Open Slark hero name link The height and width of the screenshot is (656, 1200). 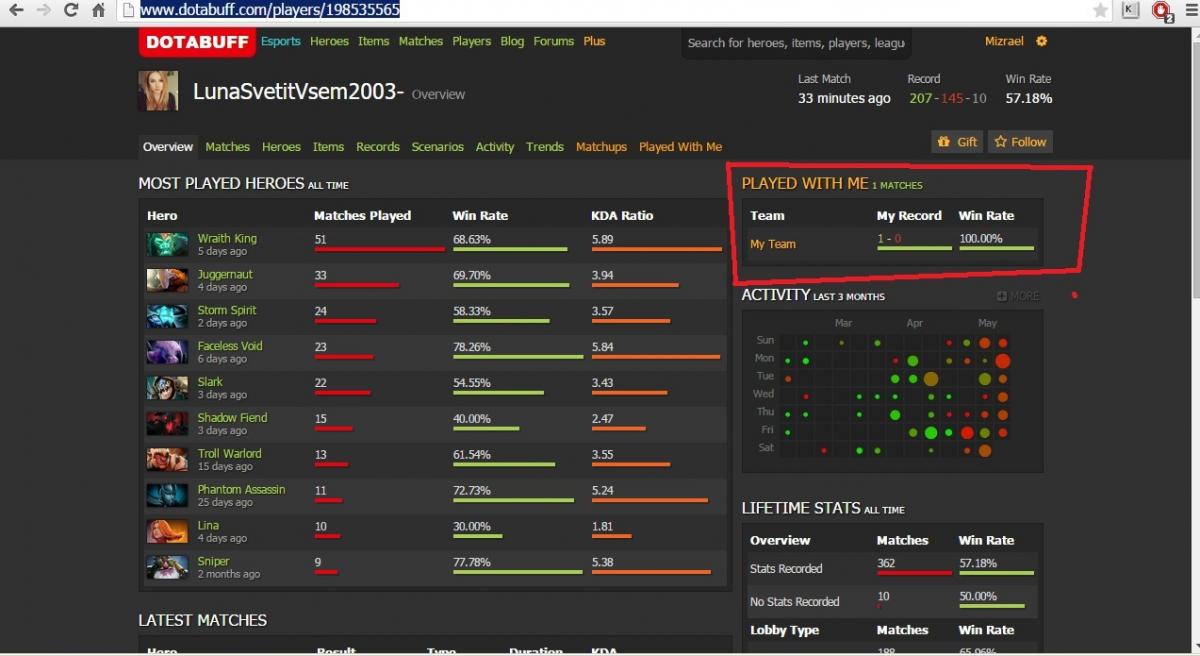click(x=210, y=382)
